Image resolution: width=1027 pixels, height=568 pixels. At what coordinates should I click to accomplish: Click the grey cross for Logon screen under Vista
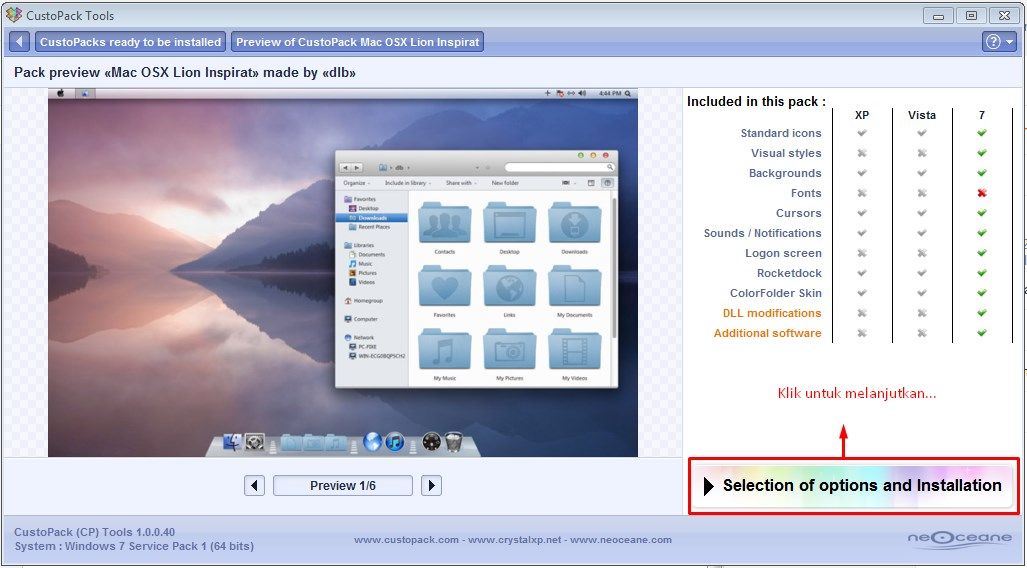pos(922,253)
